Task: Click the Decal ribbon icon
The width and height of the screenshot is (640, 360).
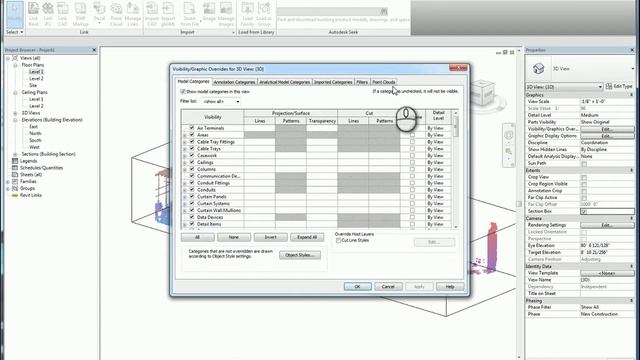Action: click(99, 13)
